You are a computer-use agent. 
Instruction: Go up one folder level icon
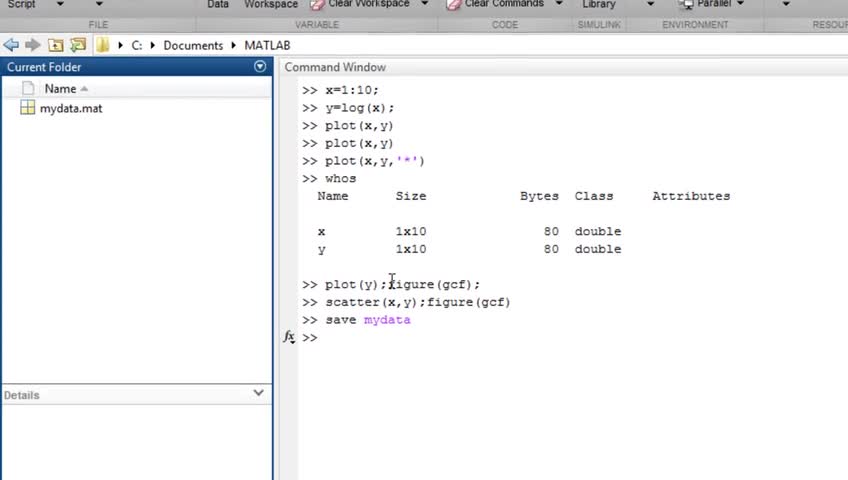55,45
